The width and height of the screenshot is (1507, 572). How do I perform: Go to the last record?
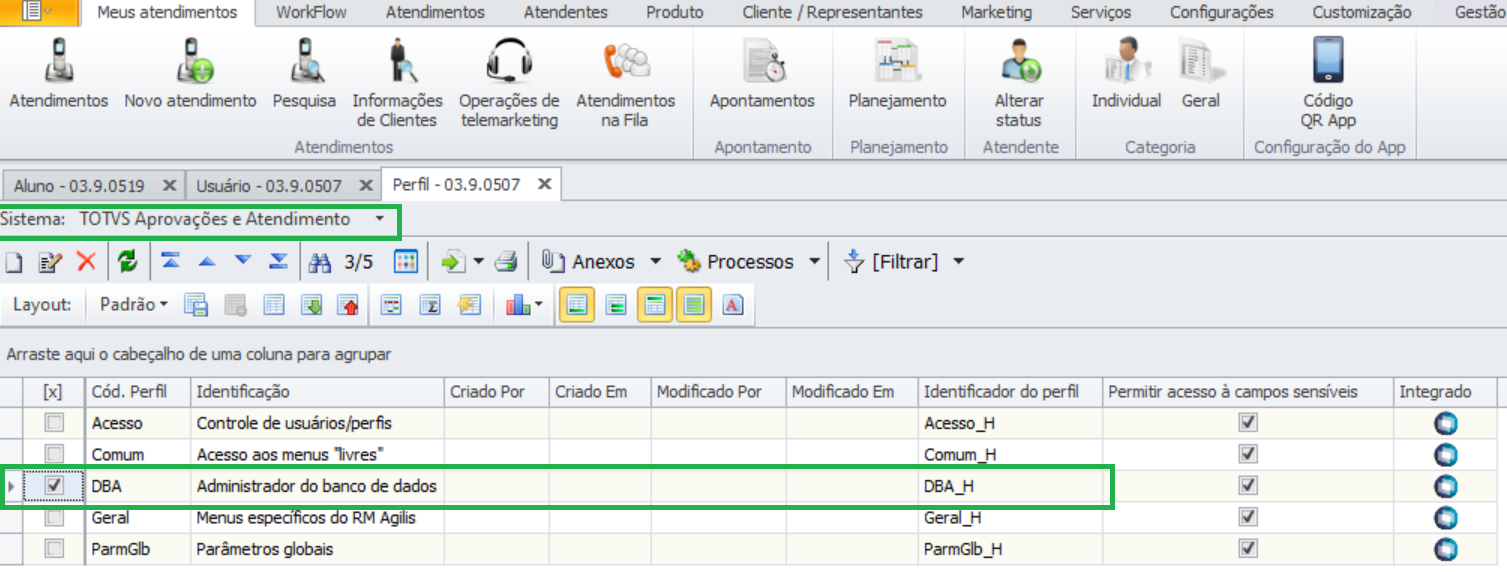(279, 262)
